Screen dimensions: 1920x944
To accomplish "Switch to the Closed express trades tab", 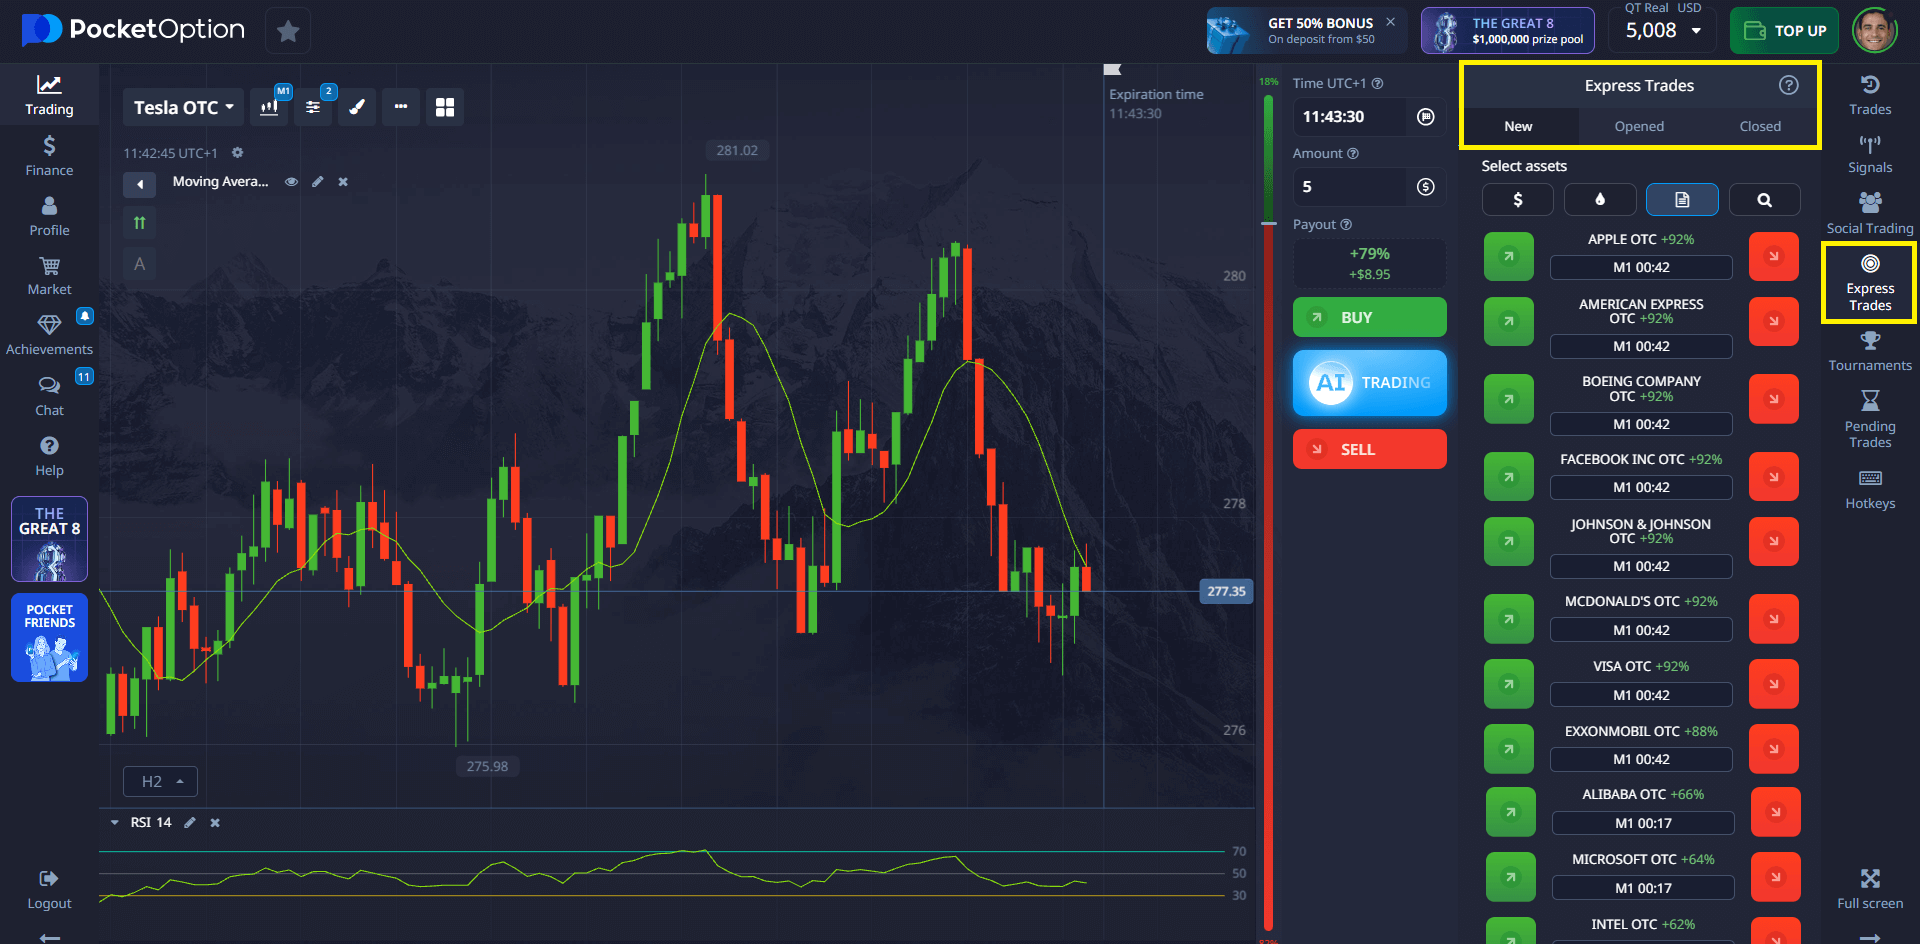I will click(1759, 127).
